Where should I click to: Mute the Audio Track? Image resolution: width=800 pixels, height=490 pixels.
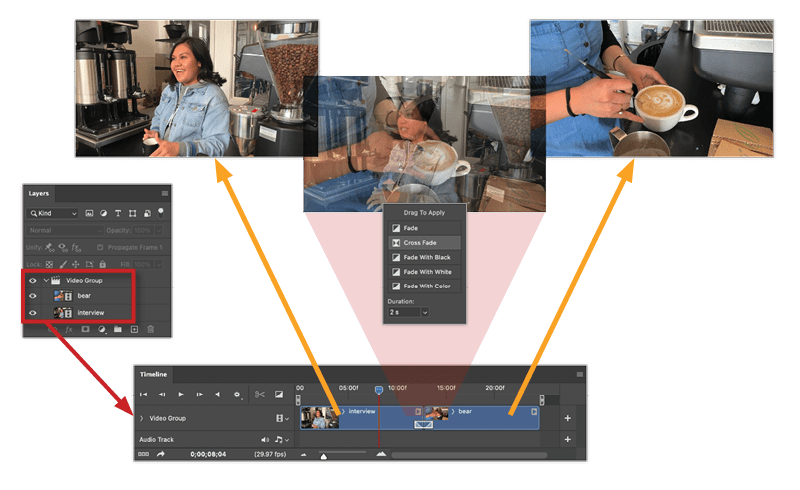265,439
